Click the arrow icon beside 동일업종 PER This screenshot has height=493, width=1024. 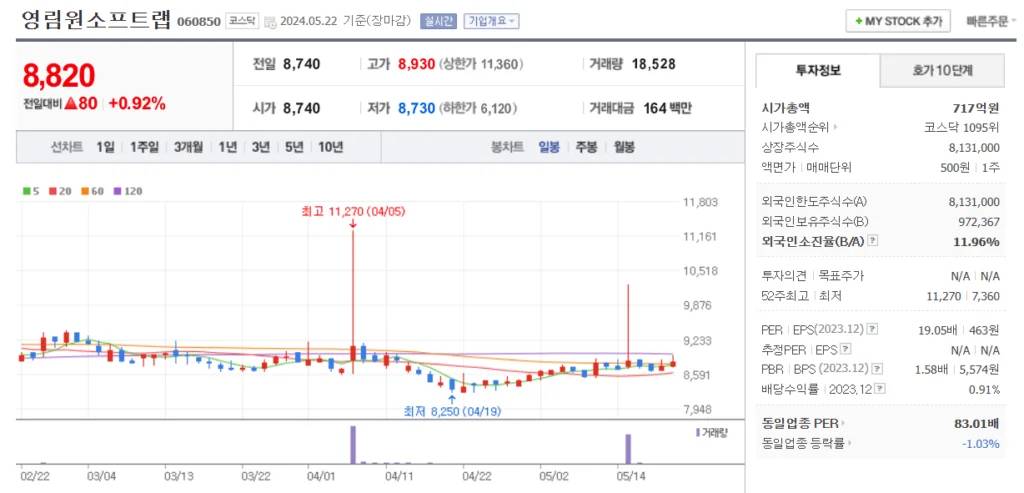pos(843,424)
